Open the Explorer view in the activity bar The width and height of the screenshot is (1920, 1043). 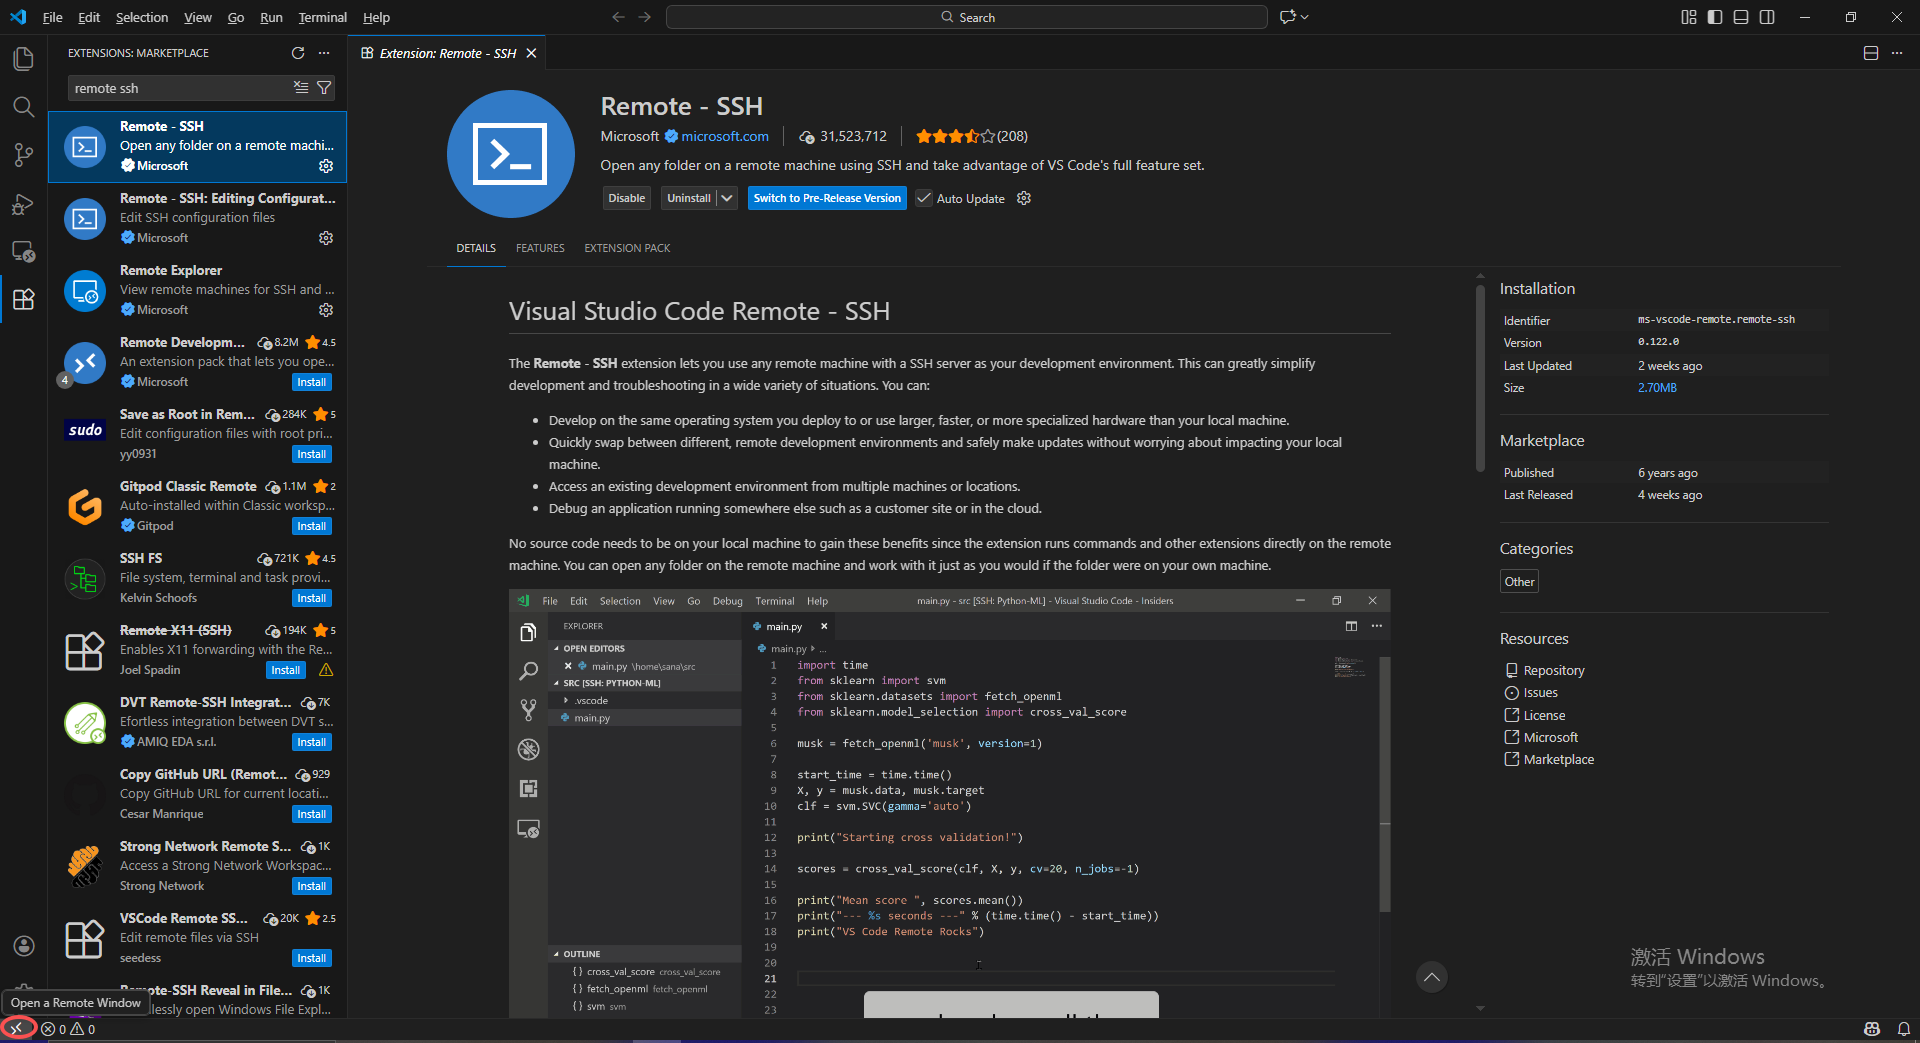point(23,59)
